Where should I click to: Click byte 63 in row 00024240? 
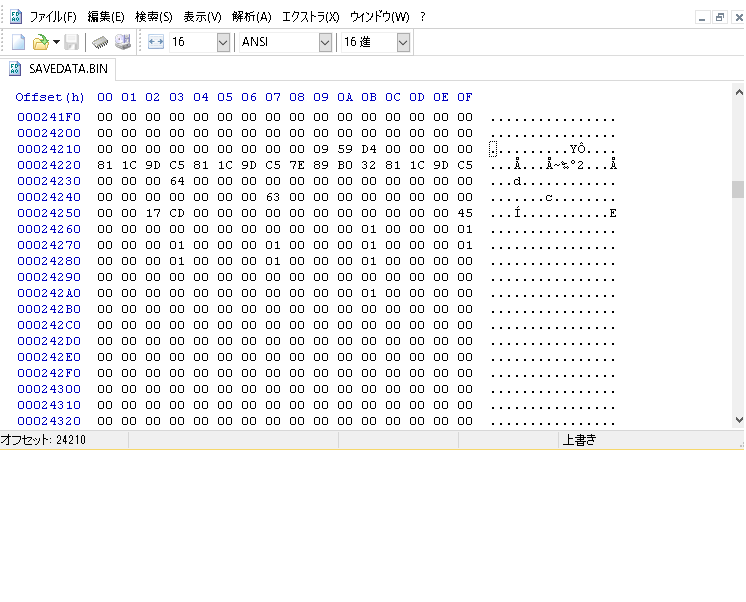(273, 197)
